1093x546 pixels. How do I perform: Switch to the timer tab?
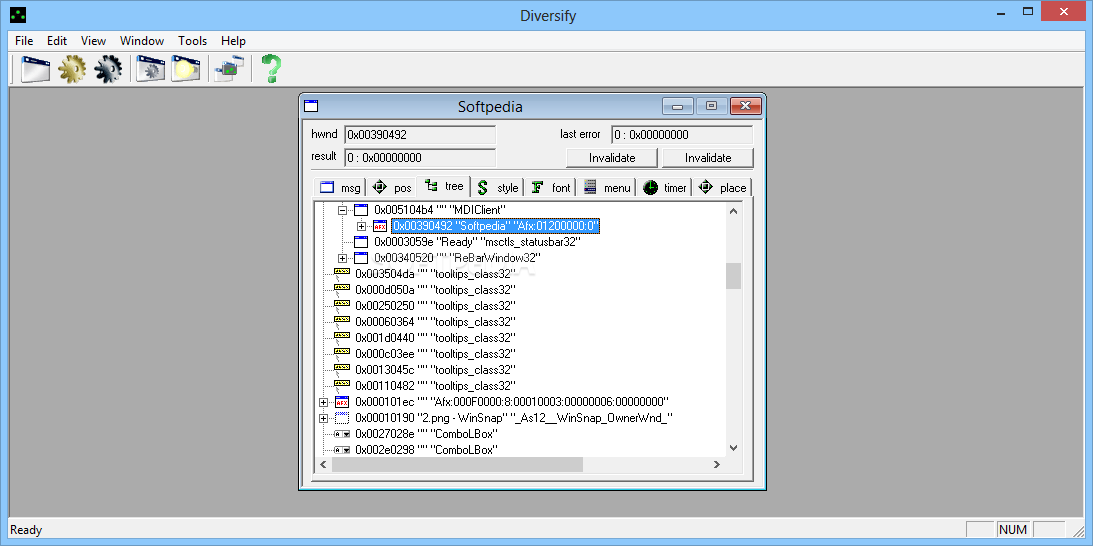pyautogui.click(x=664, y=188)
